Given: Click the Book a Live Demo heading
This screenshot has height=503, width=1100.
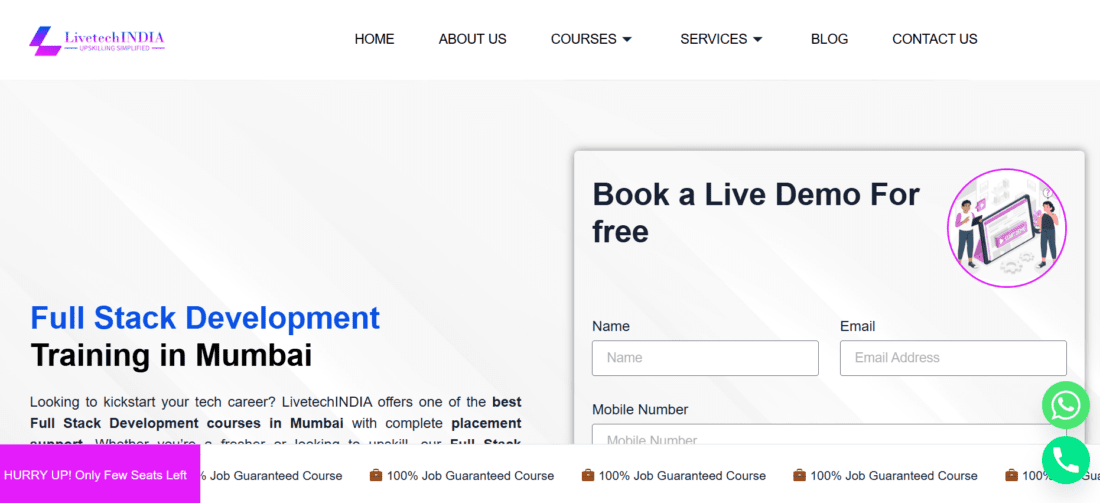Looking at the screenshot, I should pos(755,212).
